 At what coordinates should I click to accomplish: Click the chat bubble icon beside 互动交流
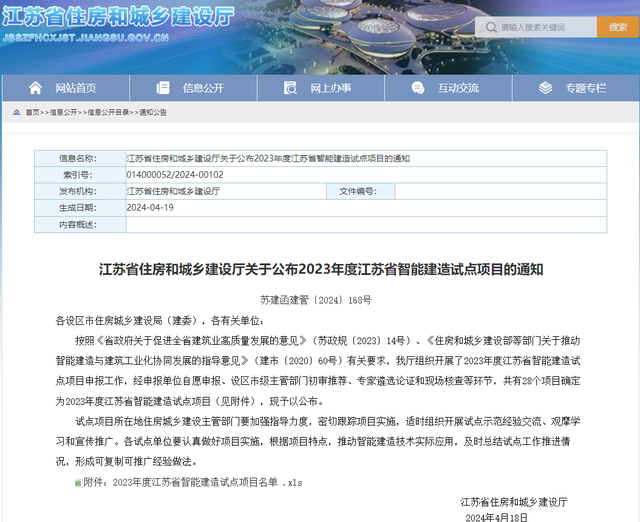417,88
